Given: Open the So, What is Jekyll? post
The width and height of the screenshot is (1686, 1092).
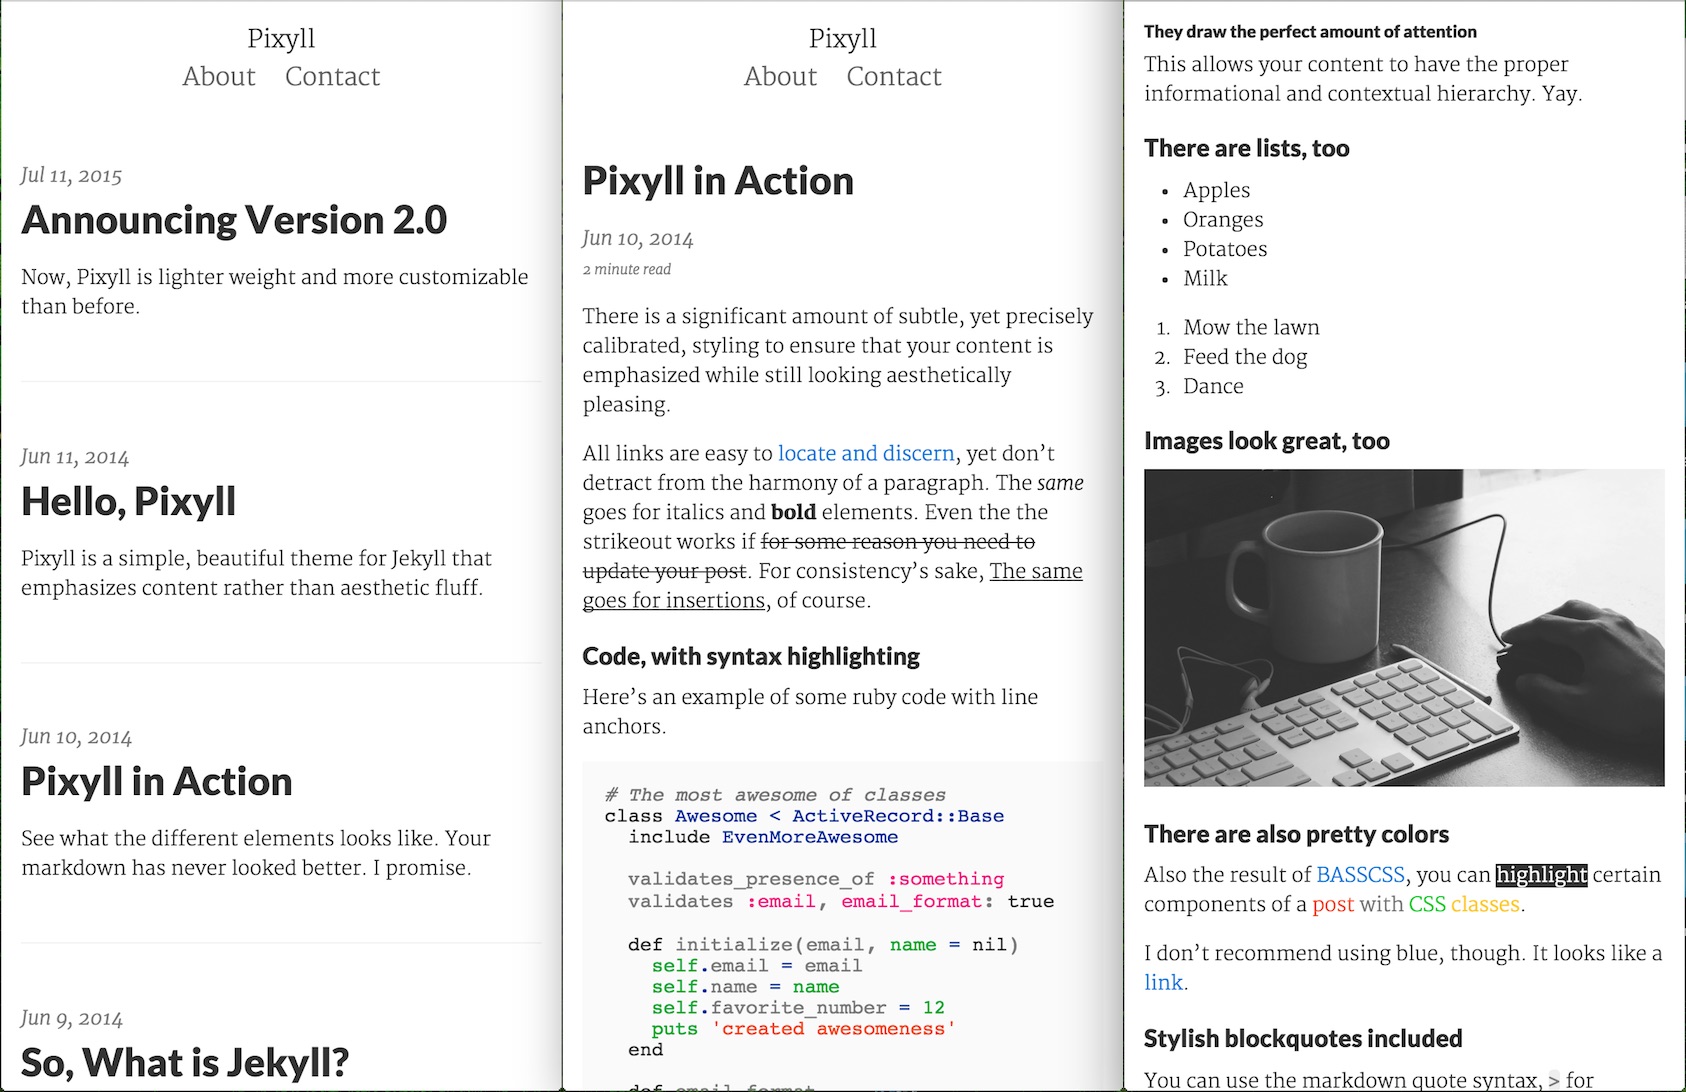Looking at the screenshot, I should coord(185,1063).
